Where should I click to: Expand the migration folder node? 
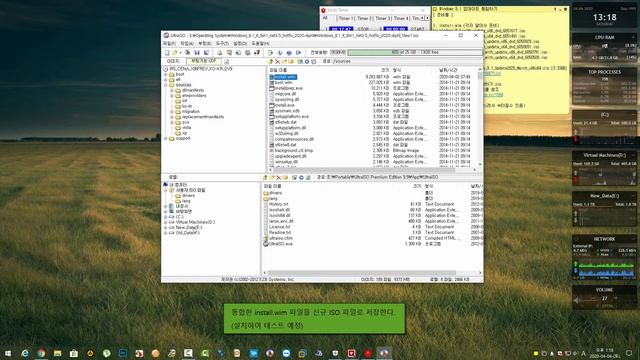172,111
